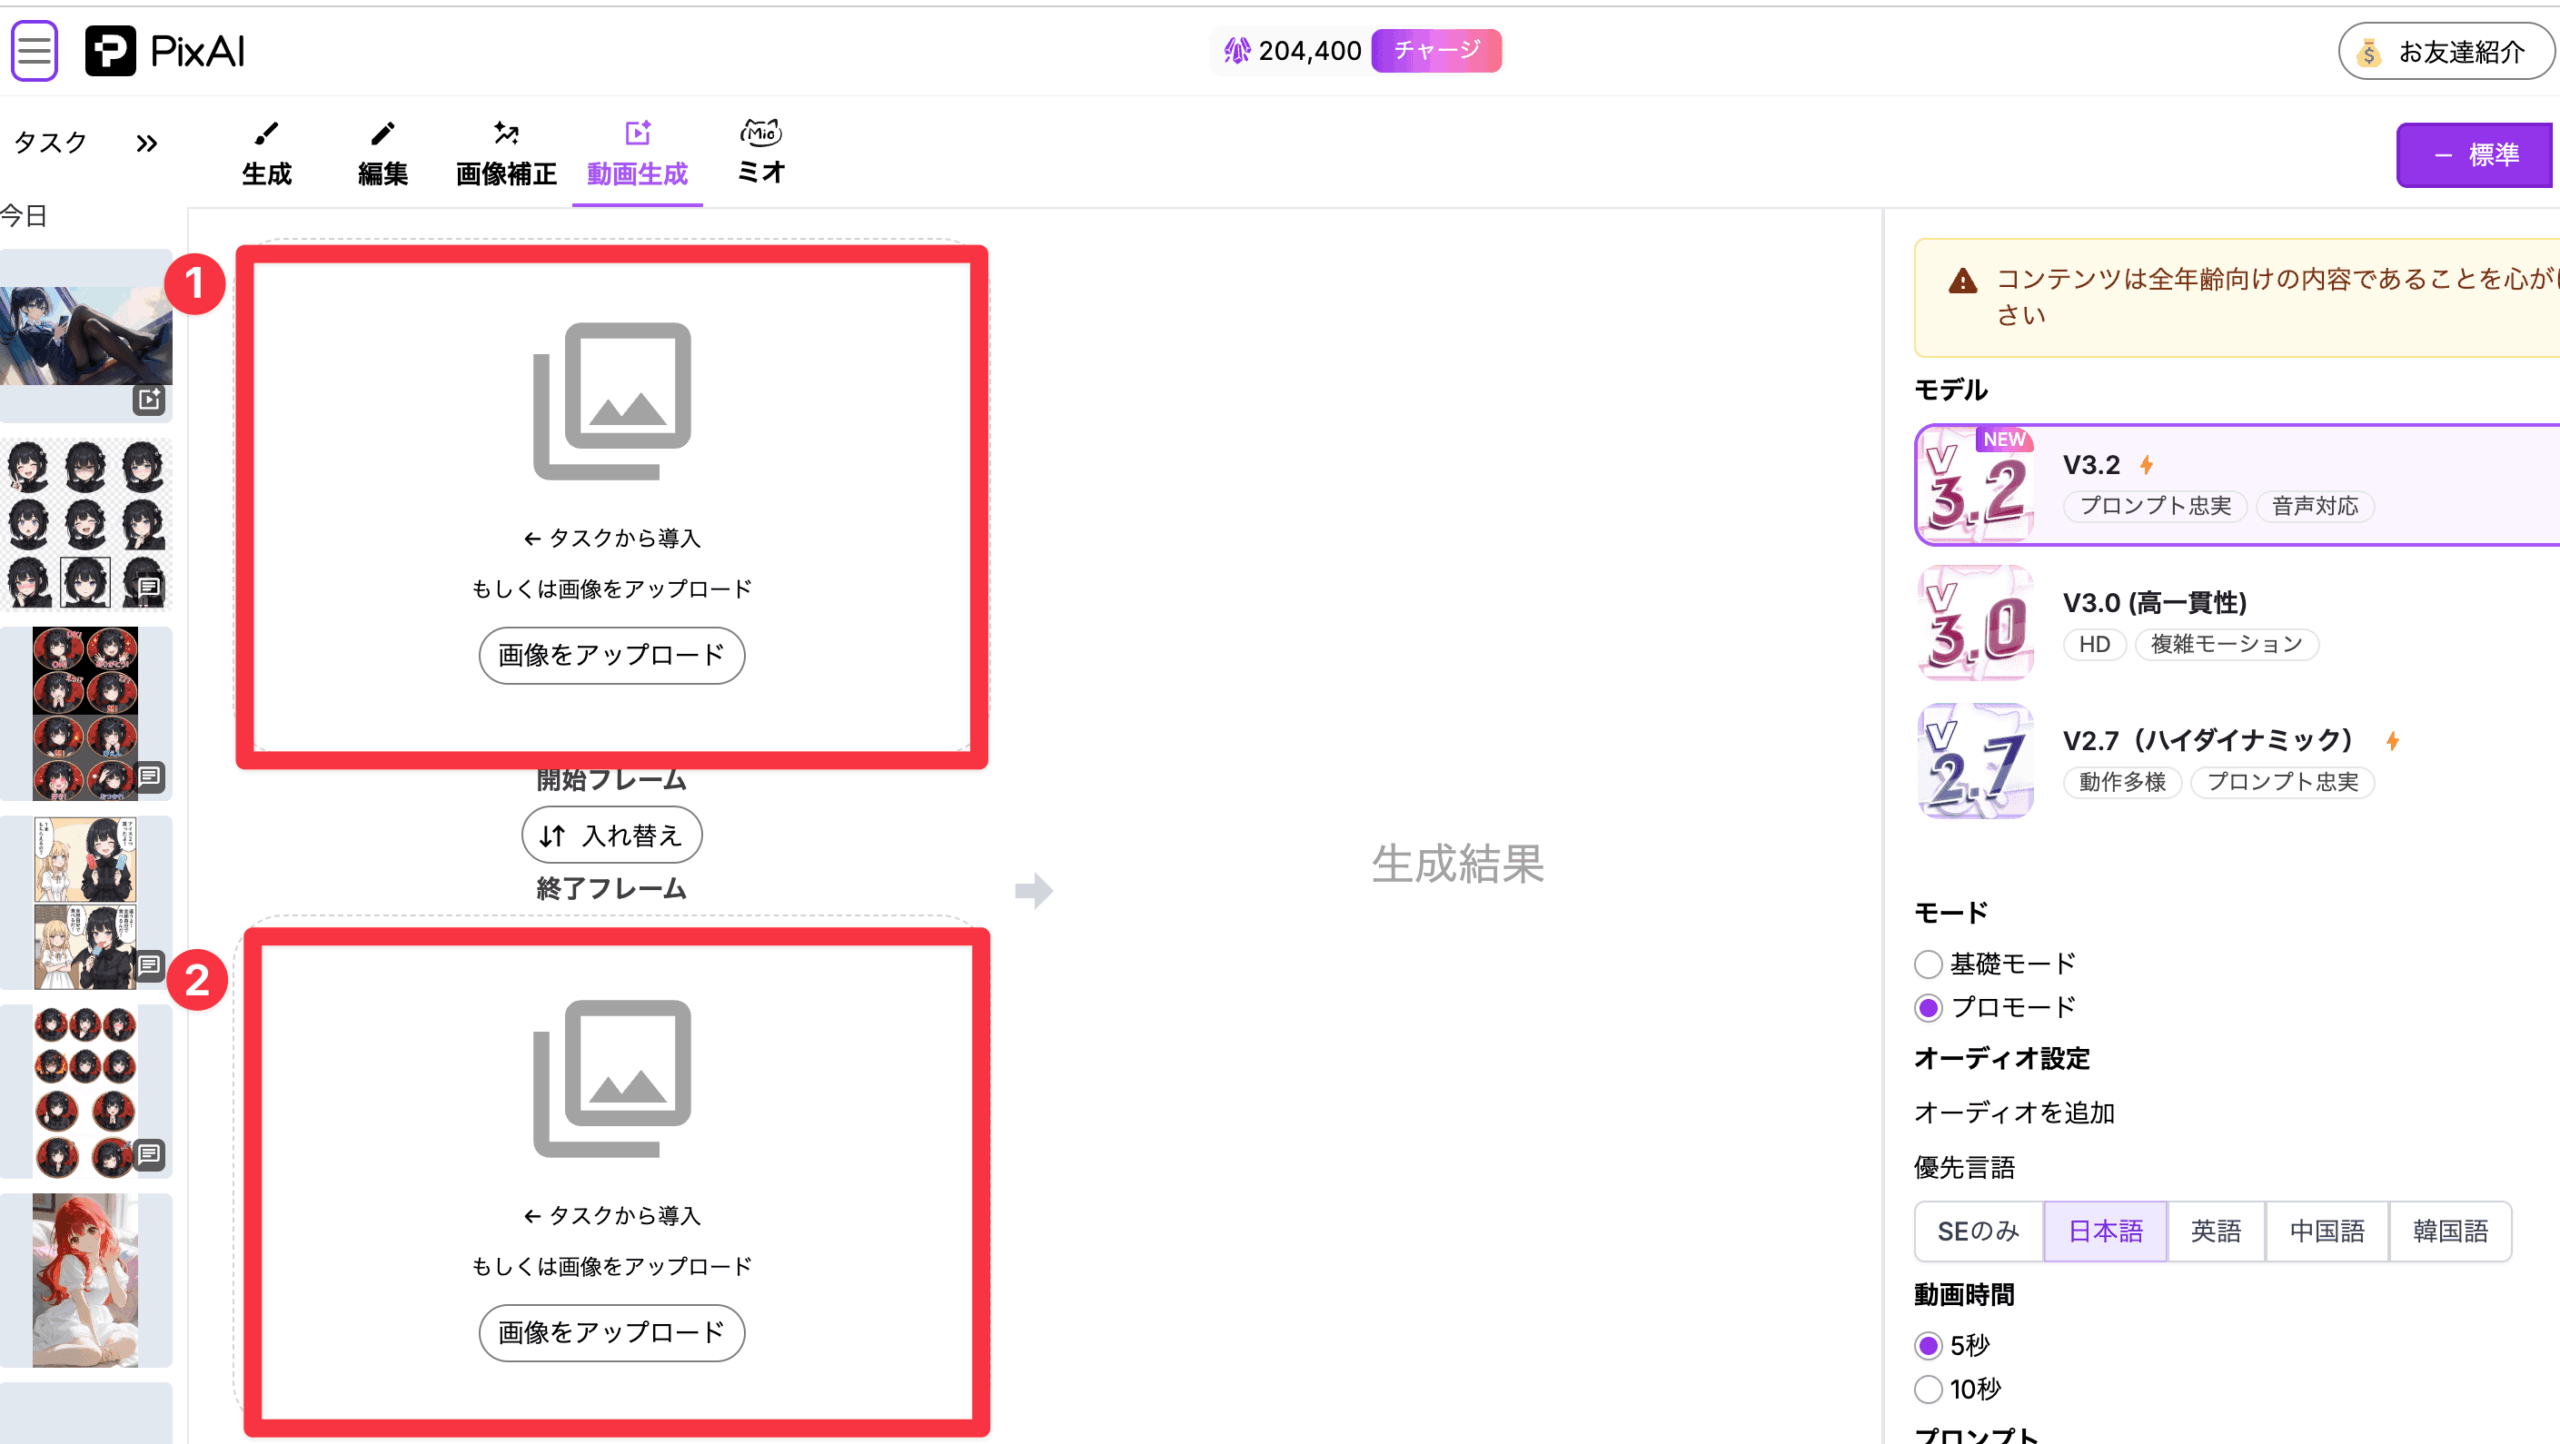The image size is (2560, 1444).
Task: Collapse panel with 標準 button
Action: [2474, 155]
